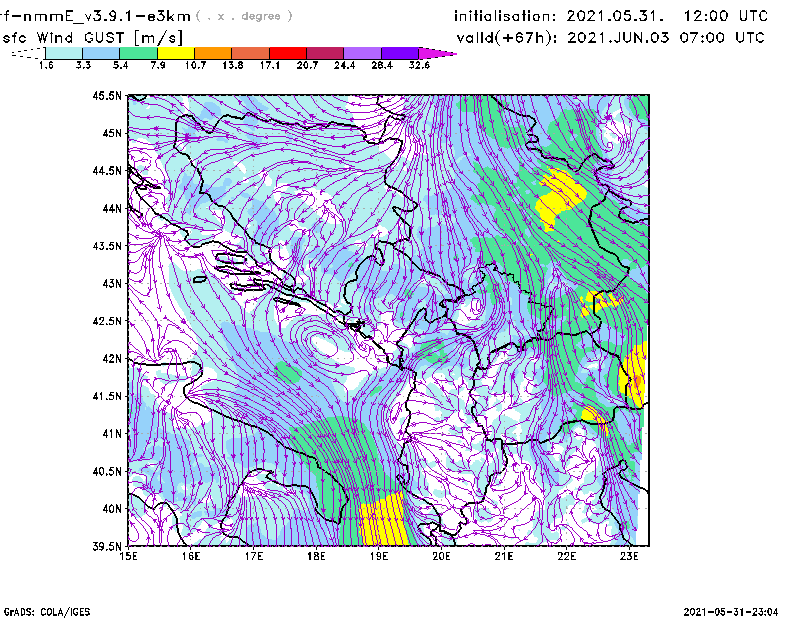Click the 15E longitude label
Viewport: 800px width, 618px height.
click(128, 556)
